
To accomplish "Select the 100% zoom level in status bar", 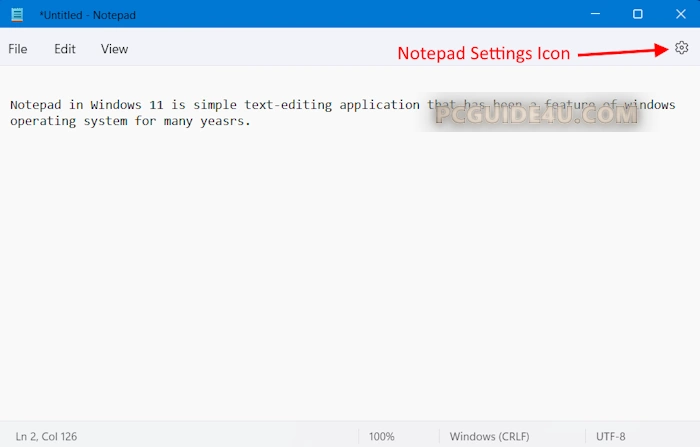I will (x=381, y=436).
